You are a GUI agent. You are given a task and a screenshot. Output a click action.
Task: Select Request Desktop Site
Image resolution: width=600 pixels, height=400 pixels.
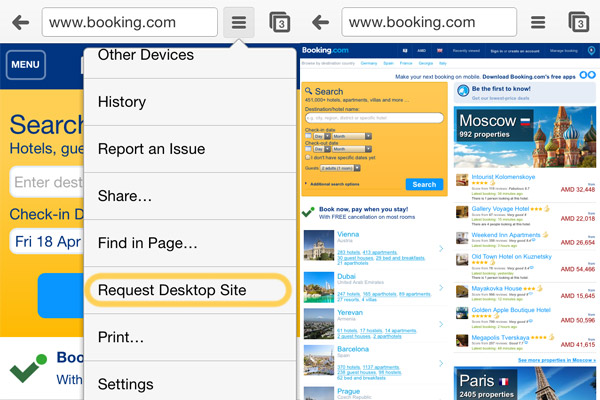pos(190,290)
